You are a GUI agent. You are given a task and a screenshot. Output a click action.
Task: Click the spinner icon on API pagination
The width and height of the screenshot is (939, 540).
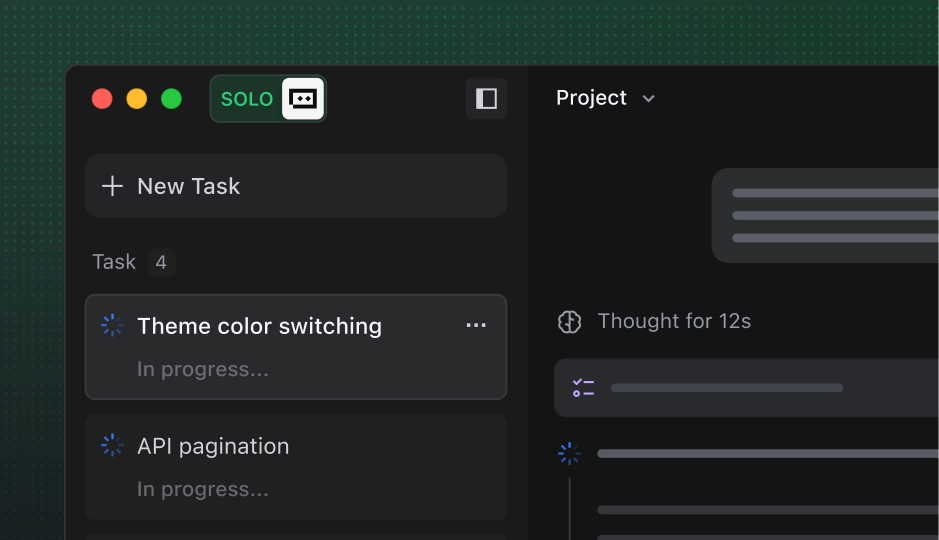[113, 446]
